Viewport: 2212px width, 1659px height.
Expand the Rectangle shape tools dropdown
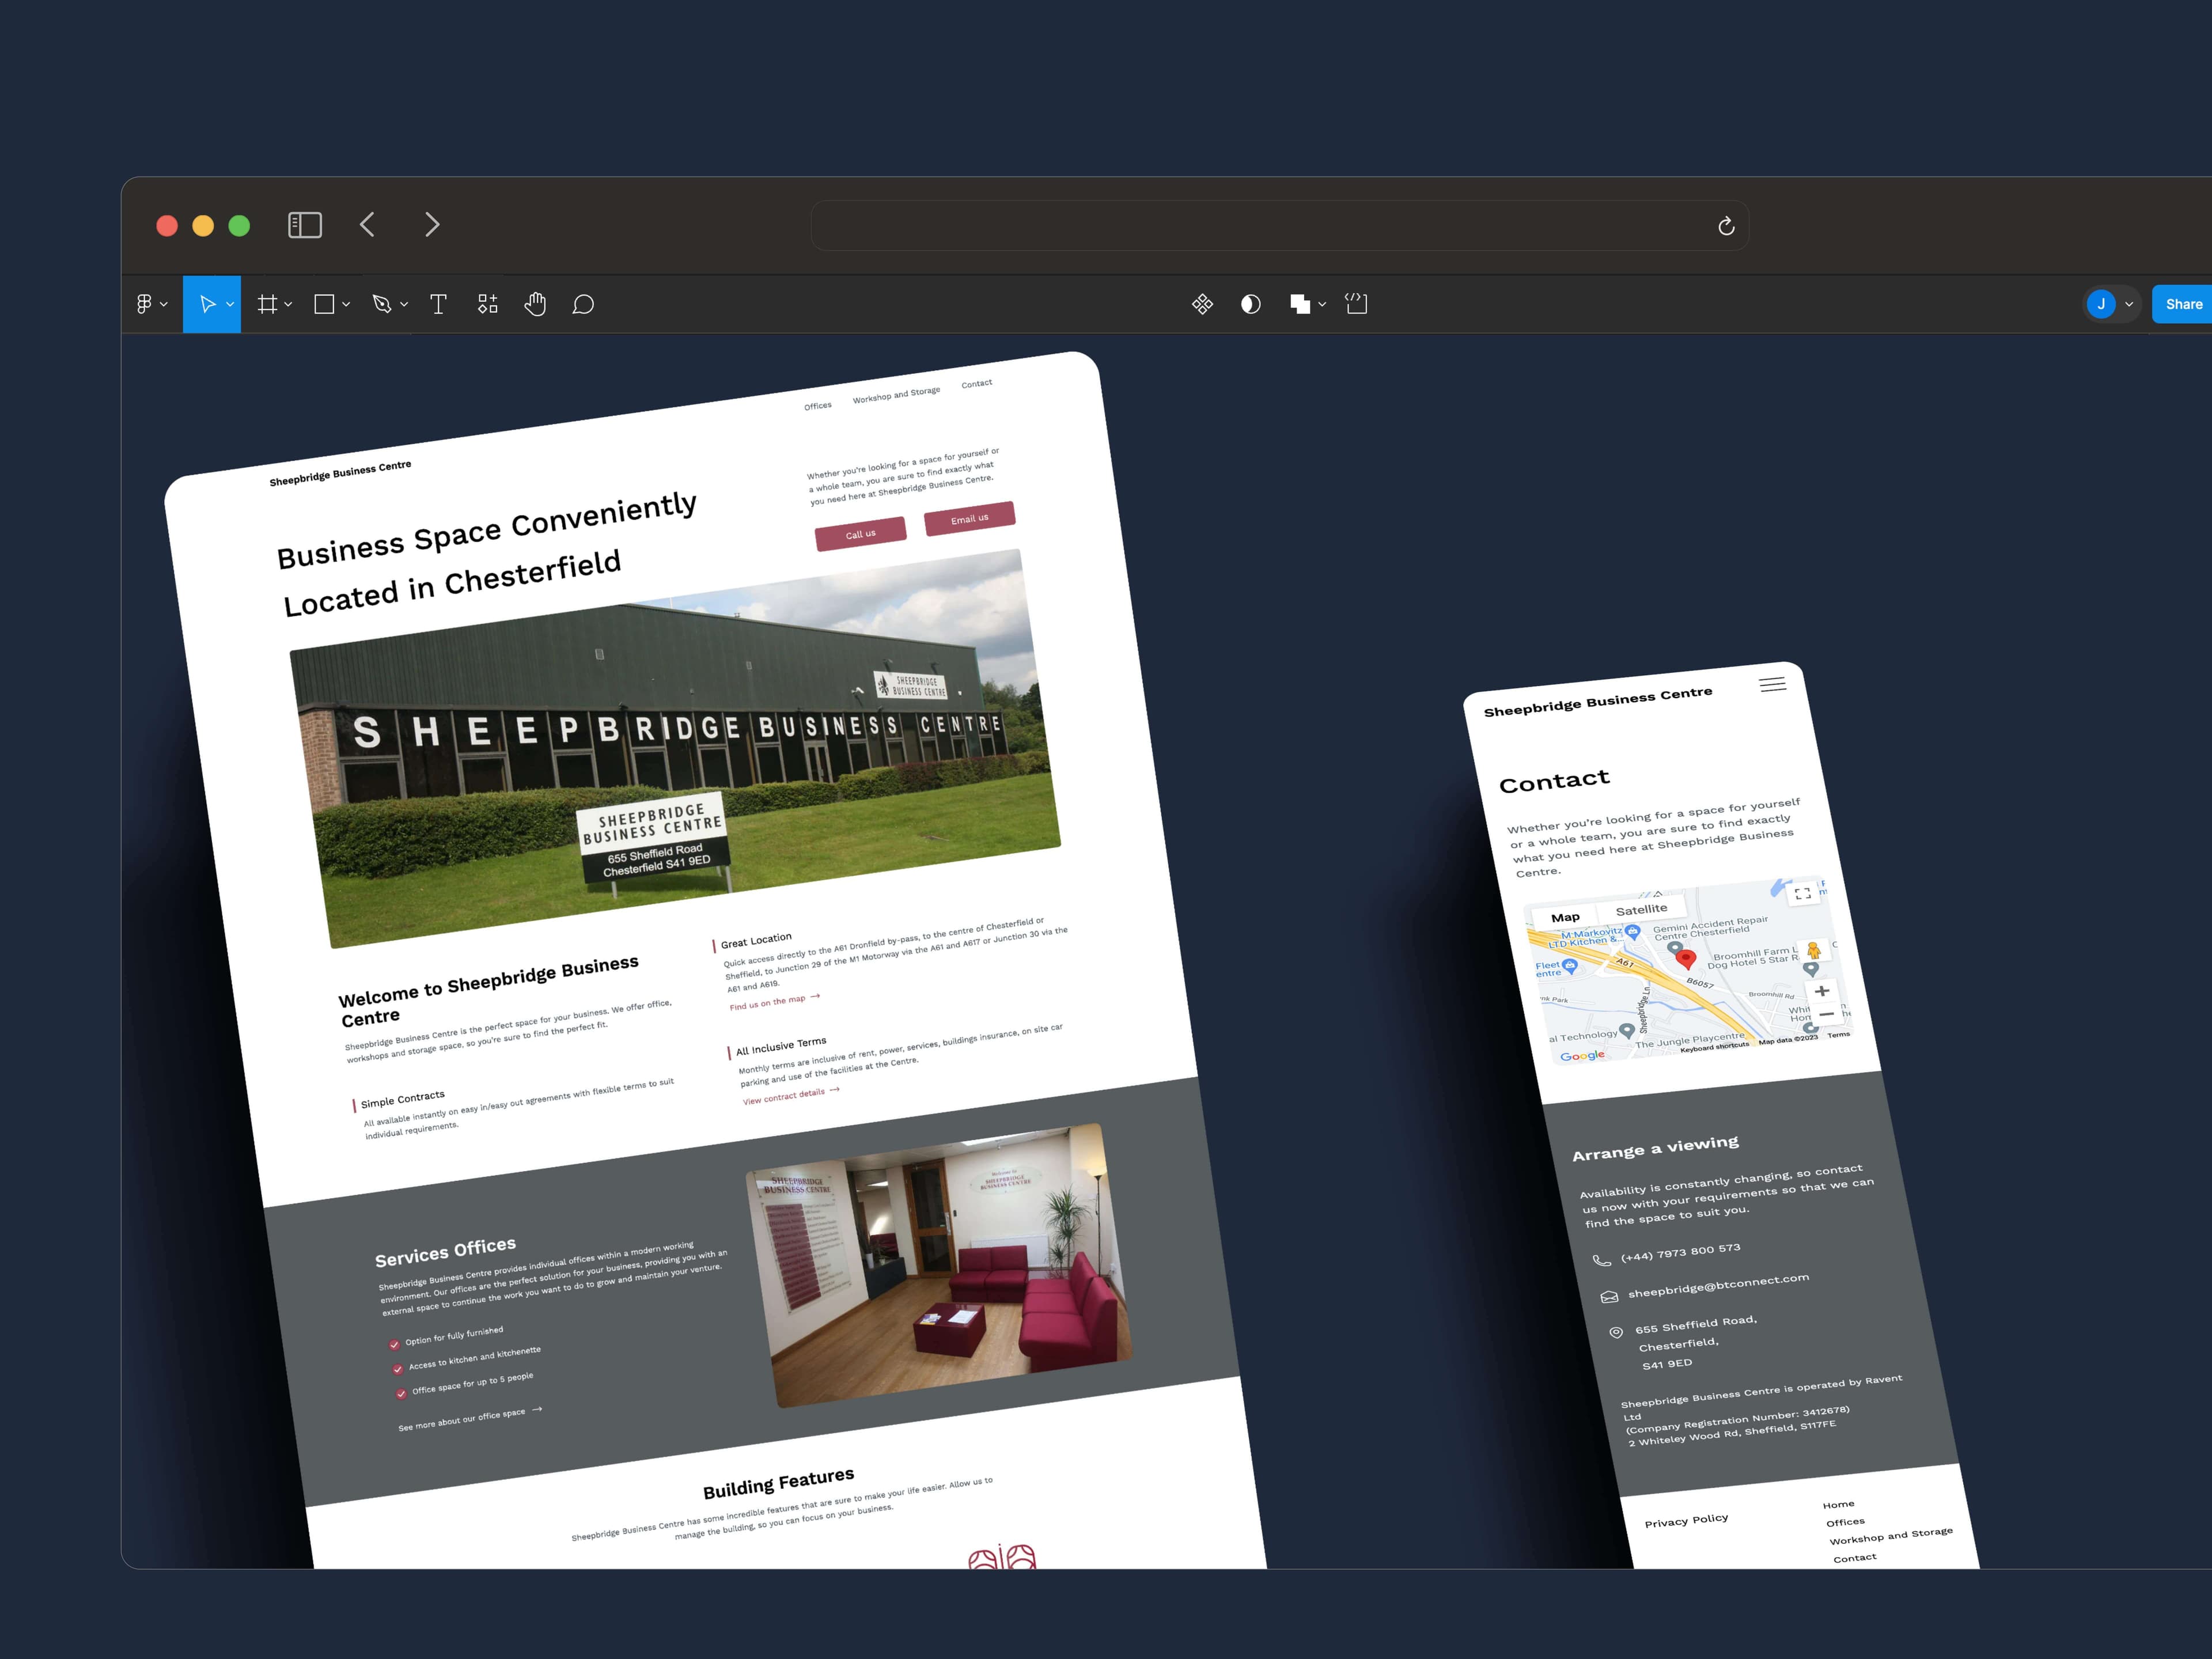point(346,304)
